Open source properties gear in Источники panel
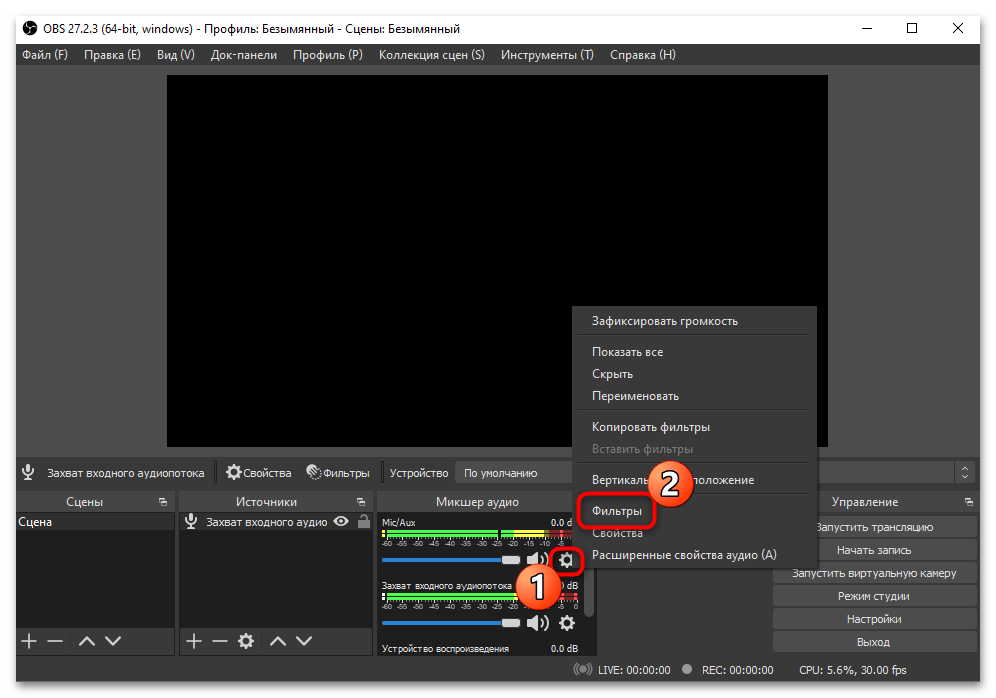The height and width of the screenshot is (698, 996). [x=246, y=641]
